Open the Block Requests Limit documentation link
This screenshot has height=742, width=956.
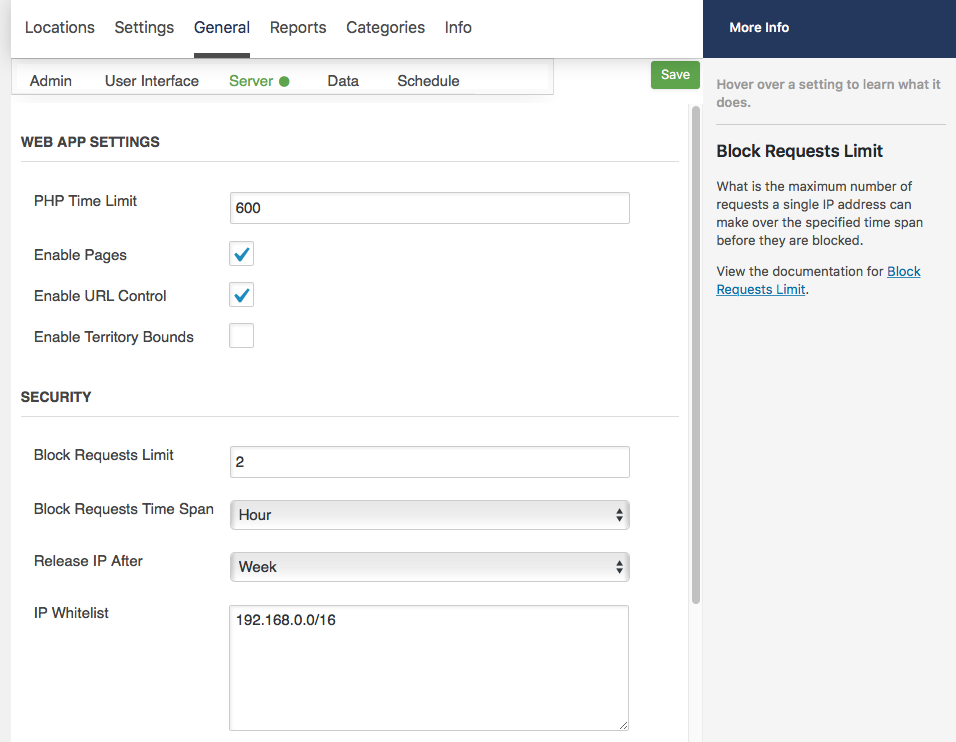[x=818, y=280]
